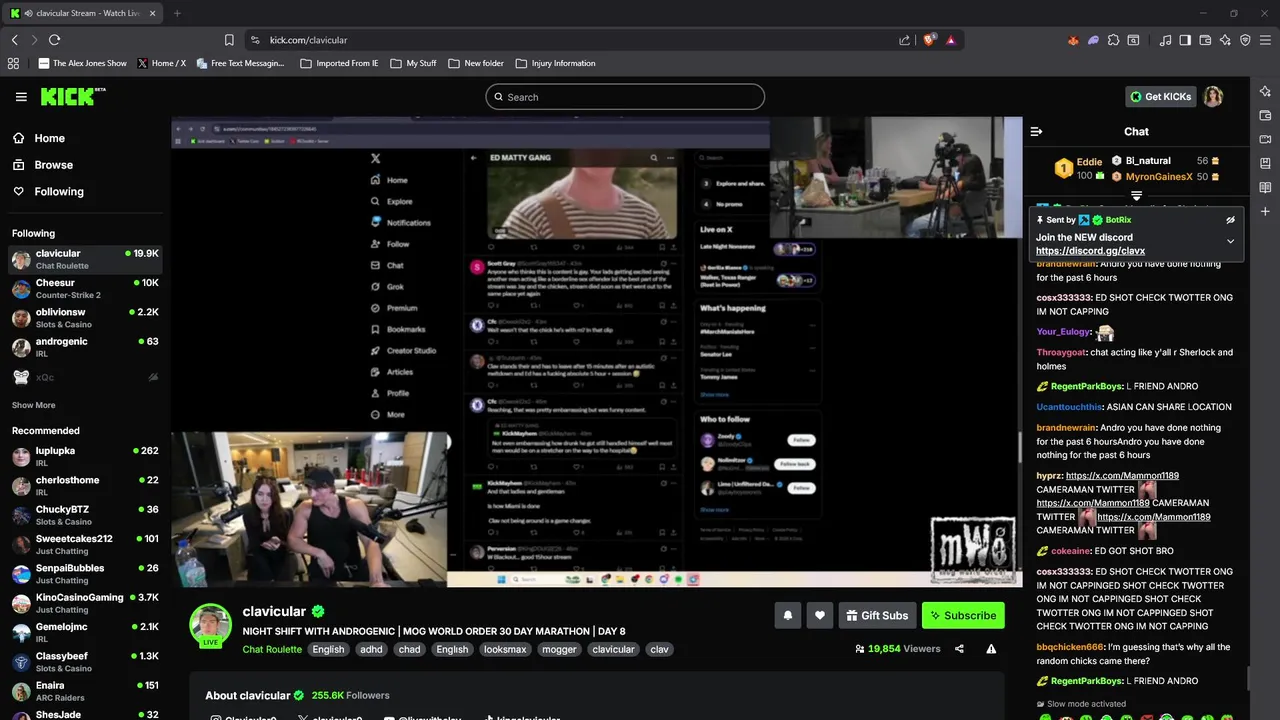This screenshot has width=1280, height=720.
Task: Click the Gift Subs button
Action: 876,615
